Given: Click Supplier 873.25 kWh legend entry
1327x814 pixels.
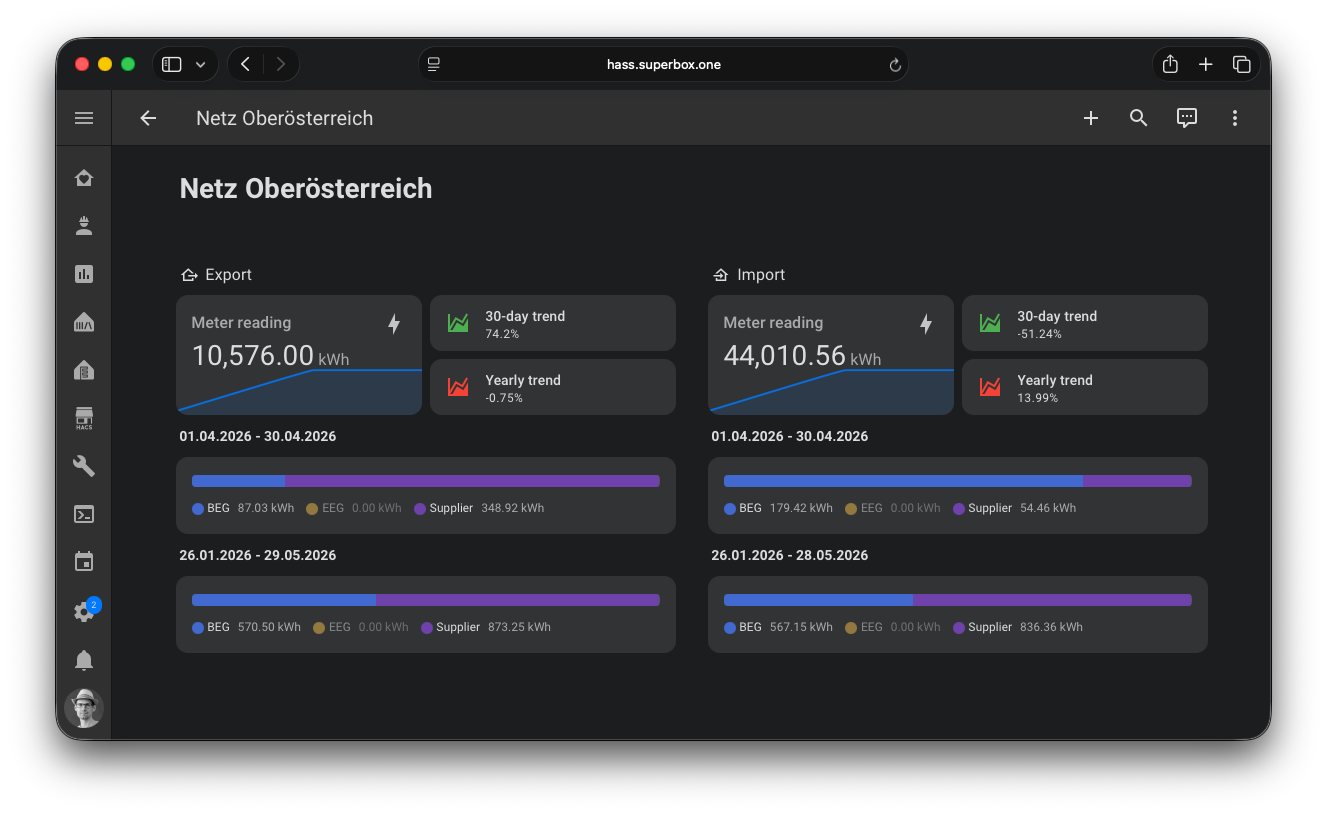Looking at the screenshot, I should (x=486, y=627).
